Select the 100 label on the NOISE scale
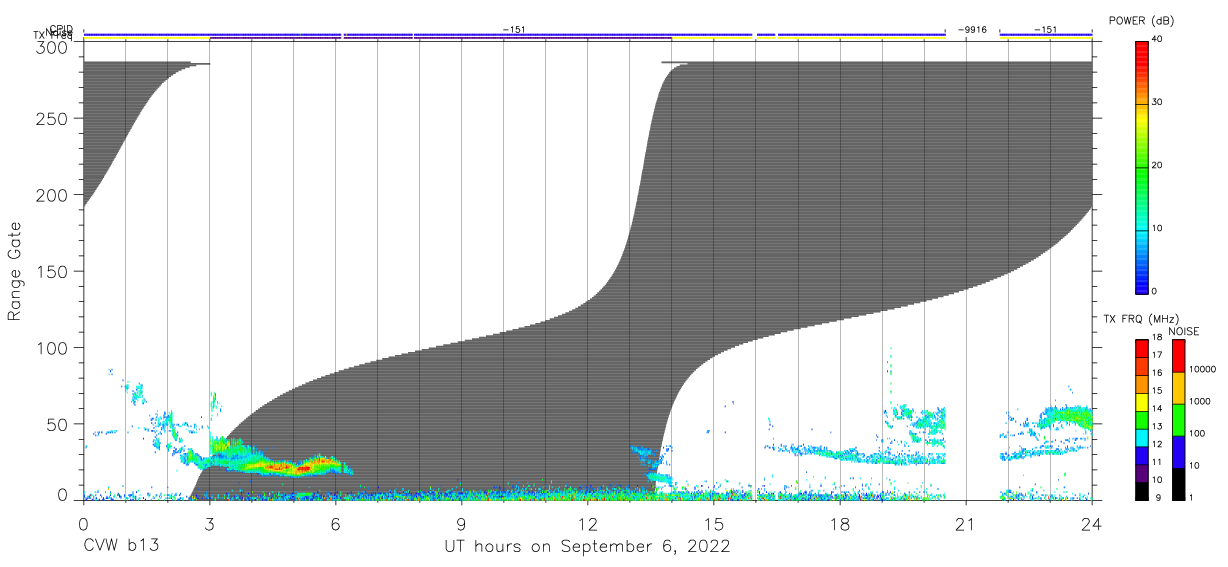1228x567 pixels. tap(1199, 433)
